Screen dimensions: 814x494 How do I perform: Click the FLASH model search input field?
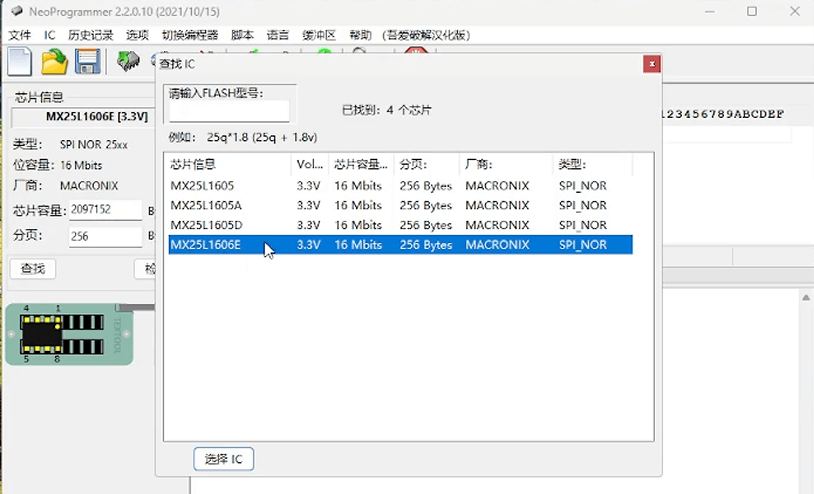229,111
